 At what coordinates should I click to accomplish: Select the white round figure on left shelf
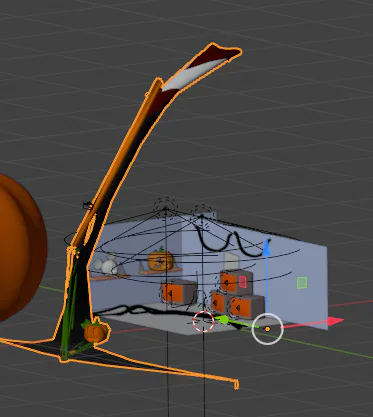pyautogui.click(x=105, y=264)
